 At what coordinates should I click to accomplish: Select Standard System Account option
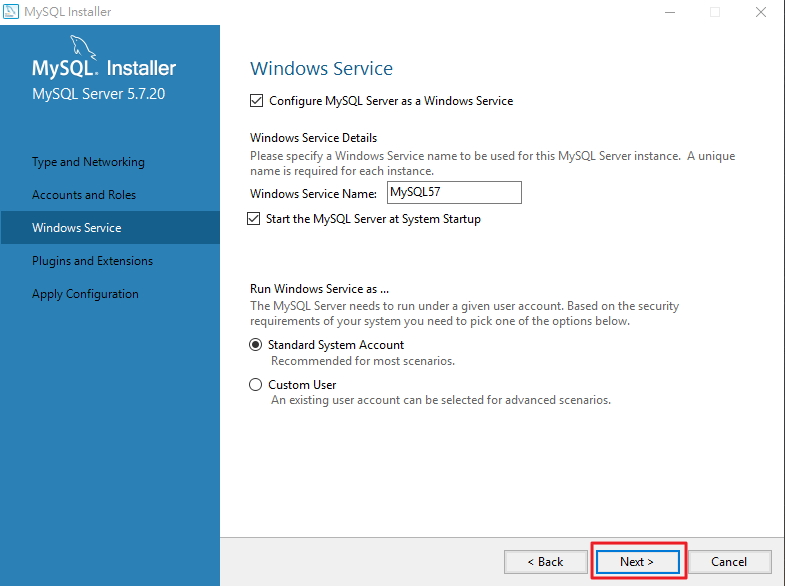(x=255, y=345)
